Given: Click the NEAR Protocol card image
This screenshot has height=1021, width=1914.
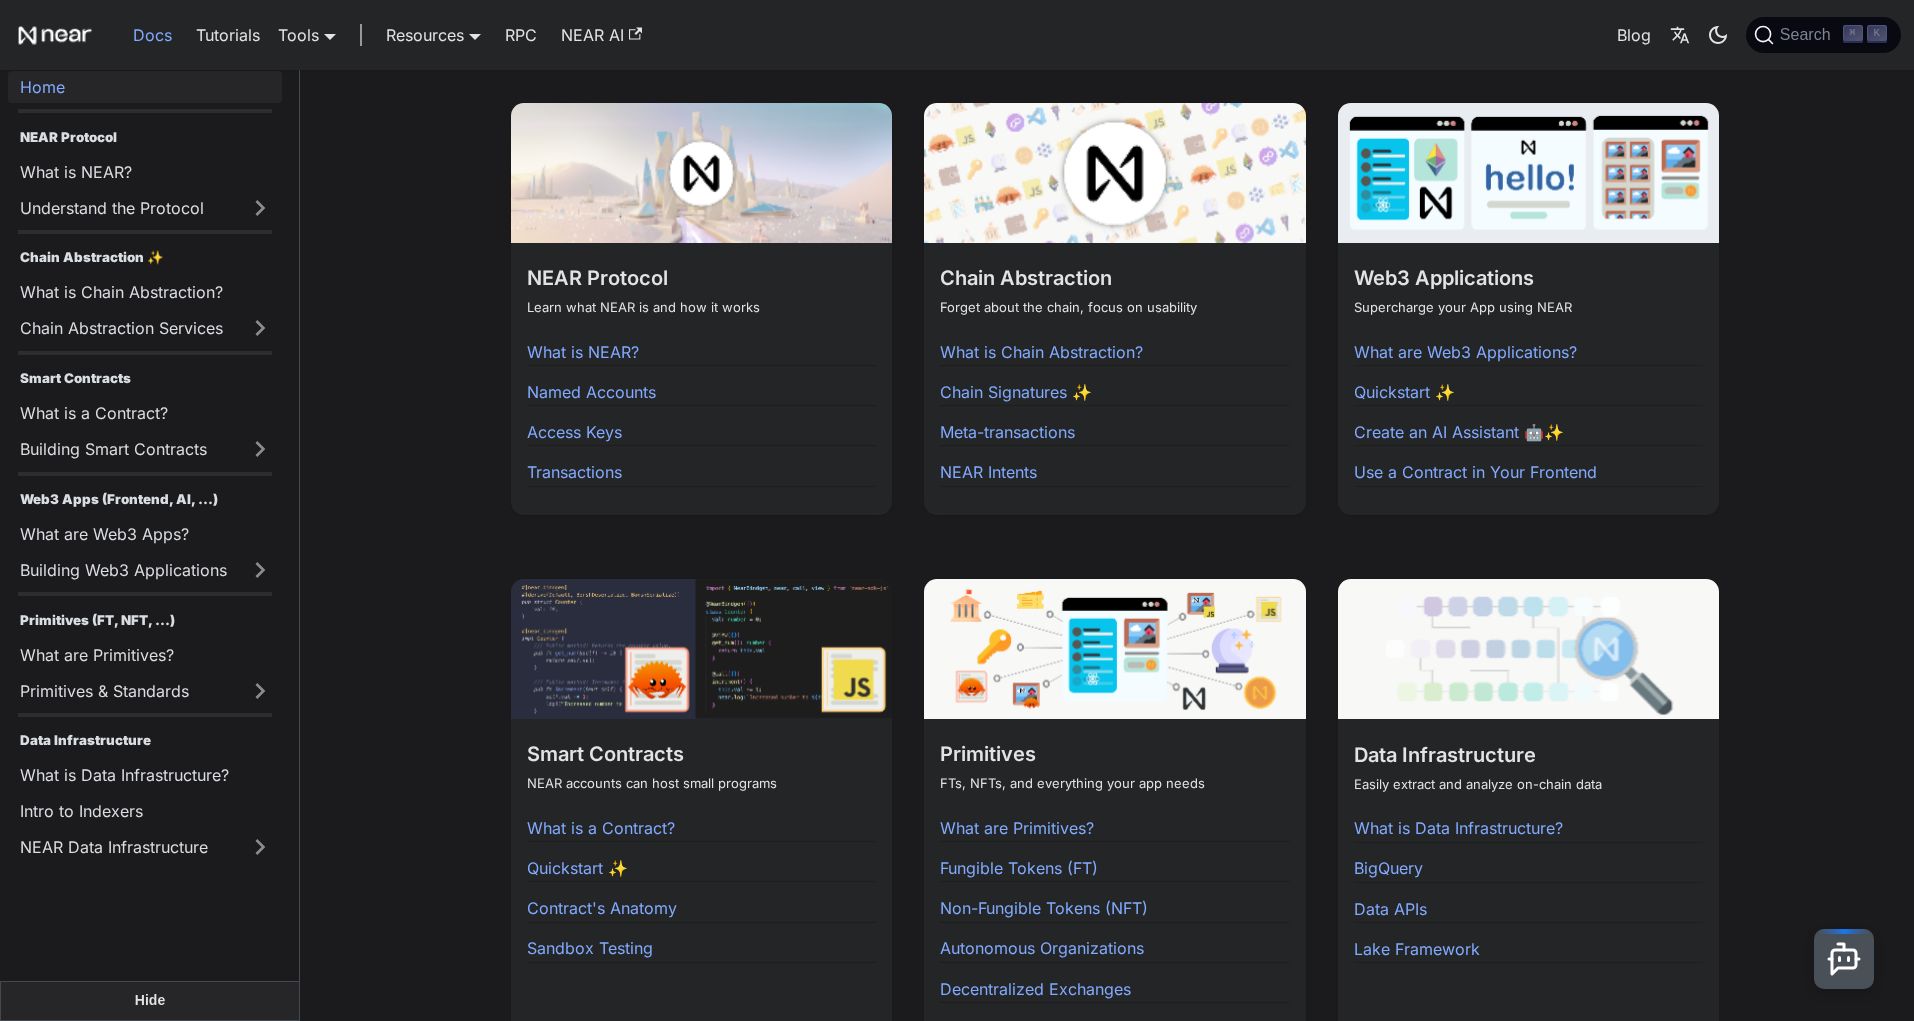Looking at the screenshot, I should pos(701,173).
